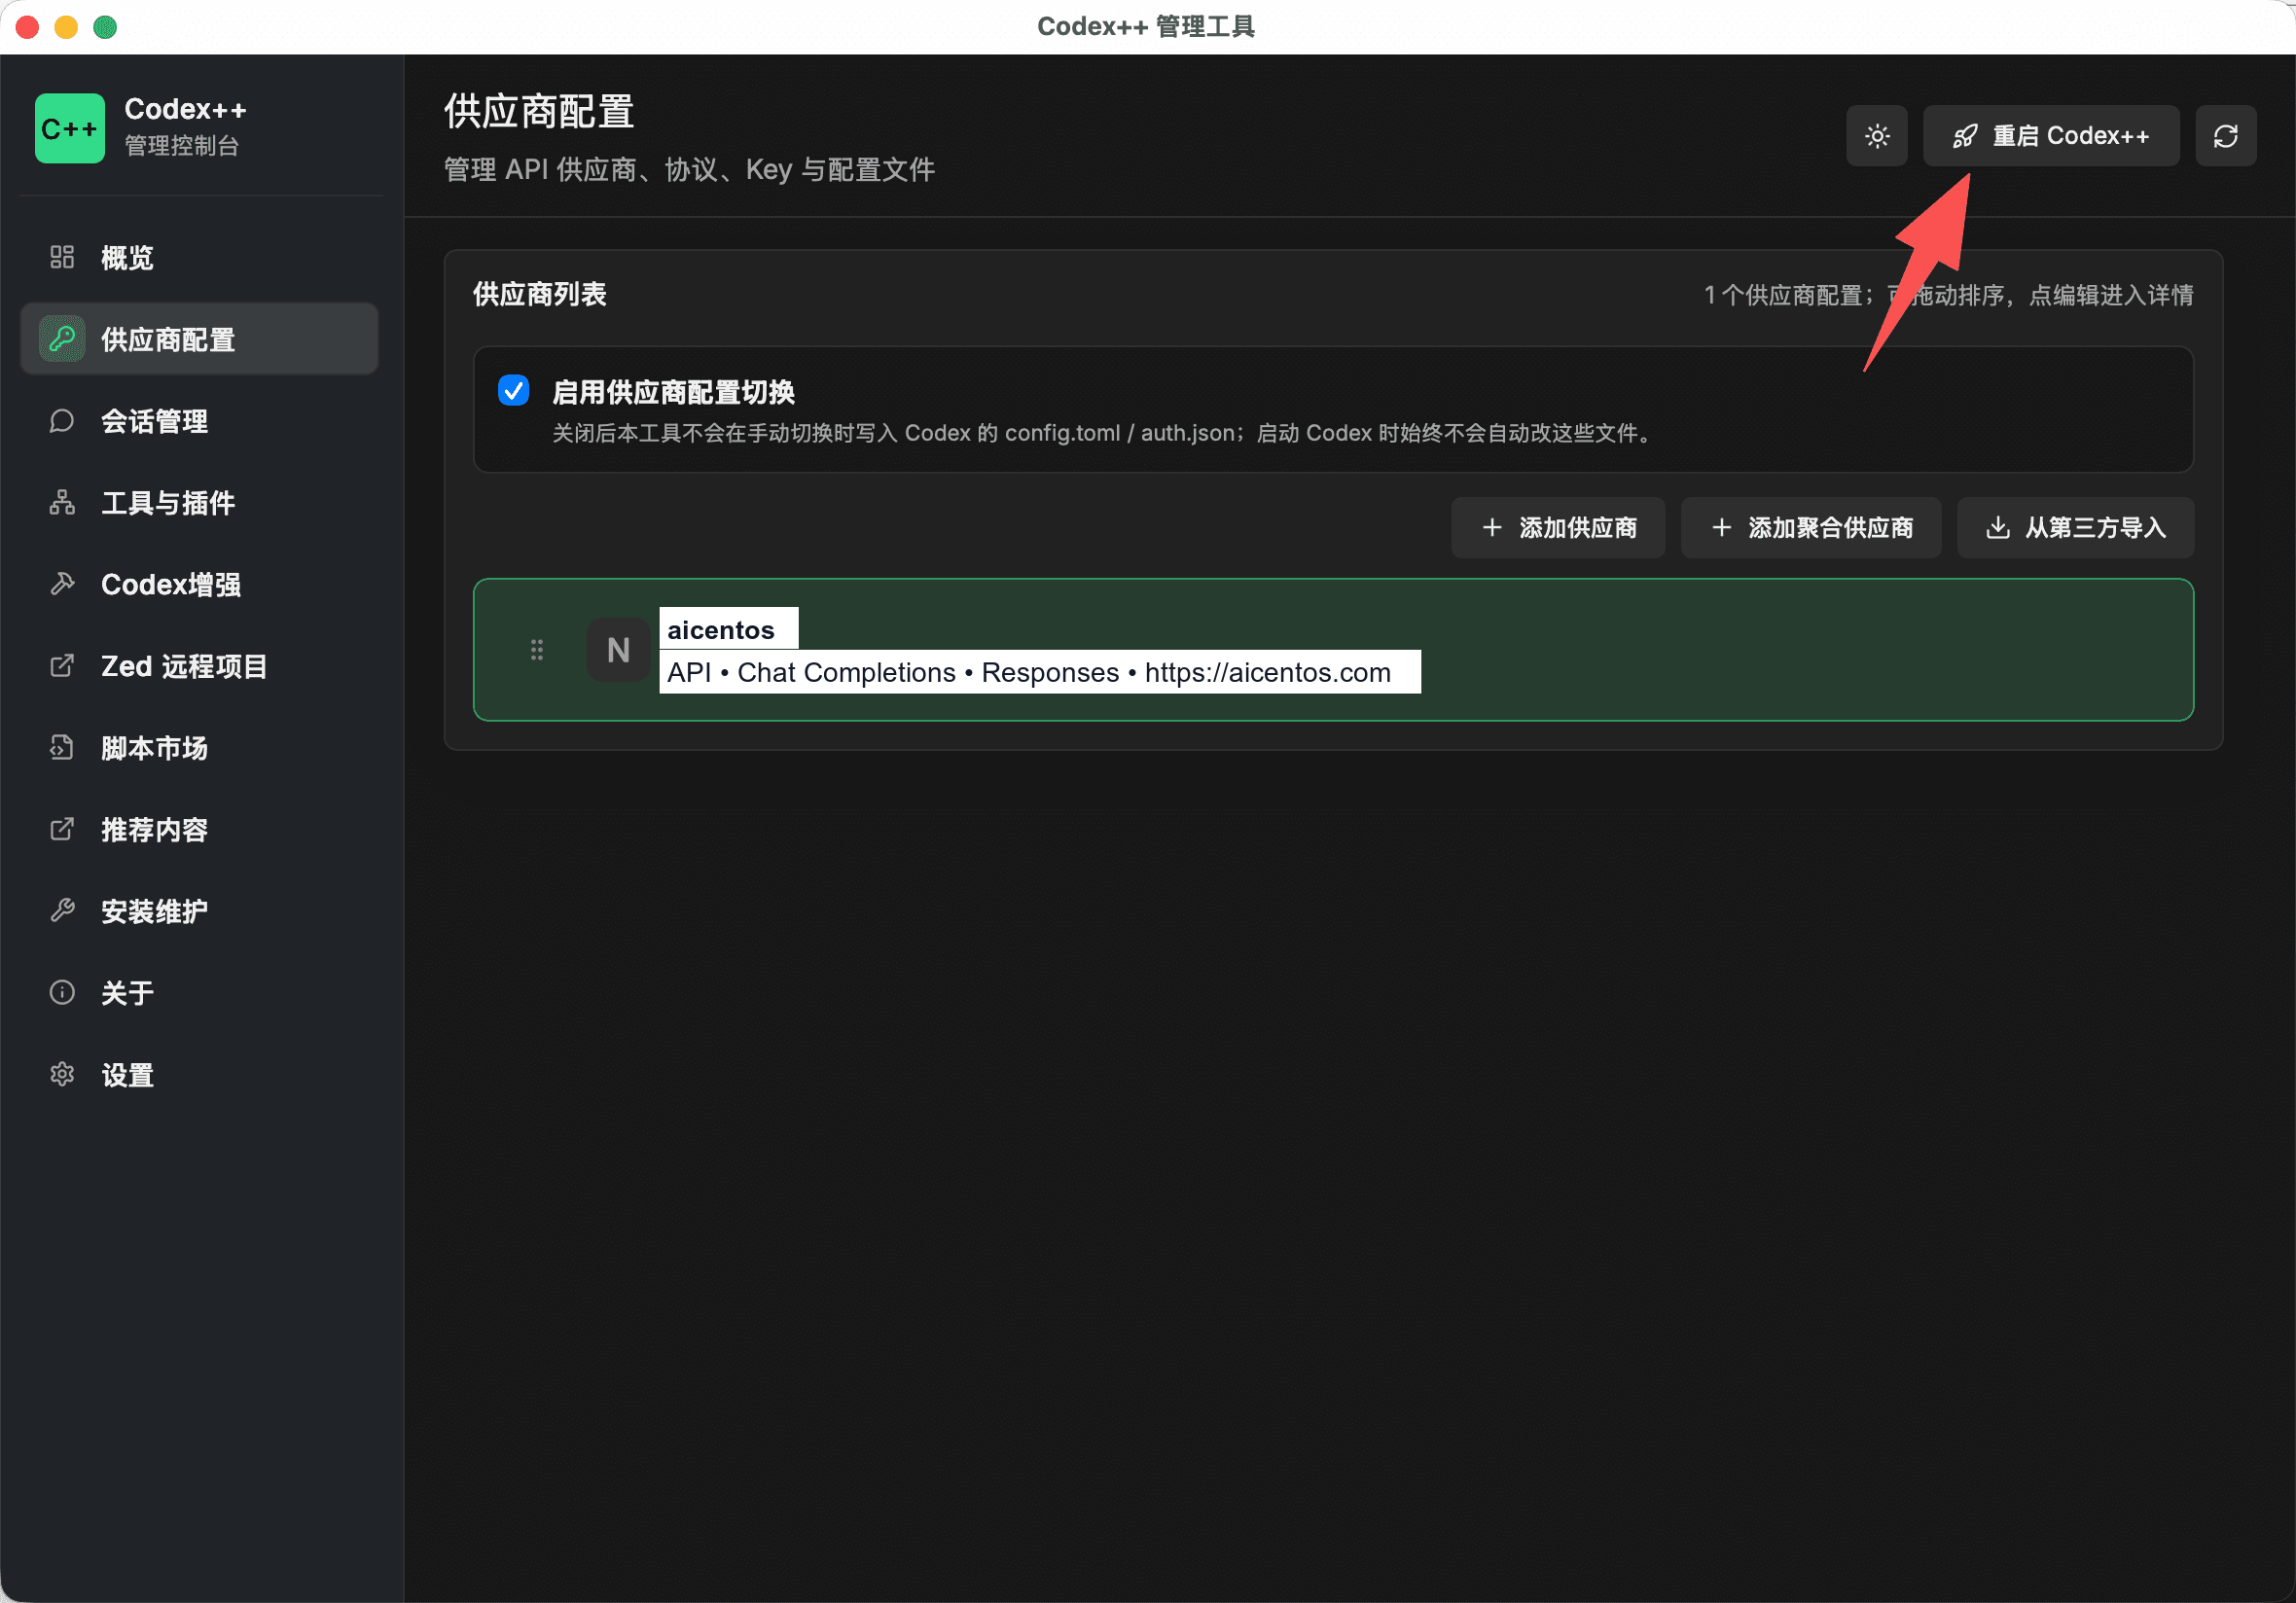Click the 启用供应商配置切换 label
The image size is (2296, 1603).
coord(673,392)
